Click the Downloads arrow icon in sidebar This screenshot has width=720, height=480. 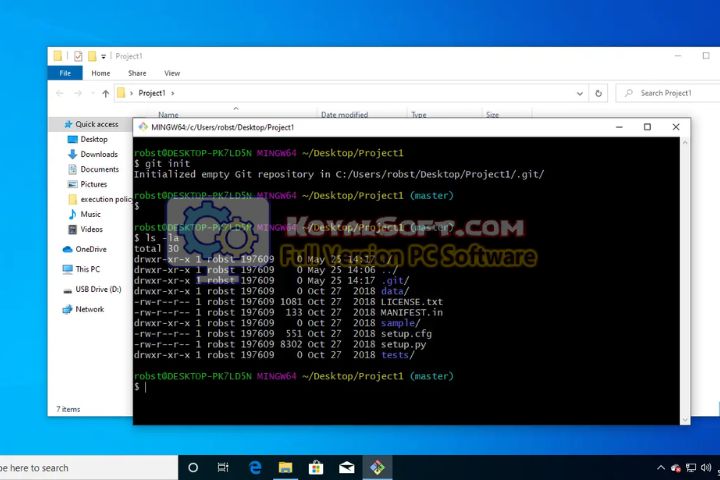(72, 154)
